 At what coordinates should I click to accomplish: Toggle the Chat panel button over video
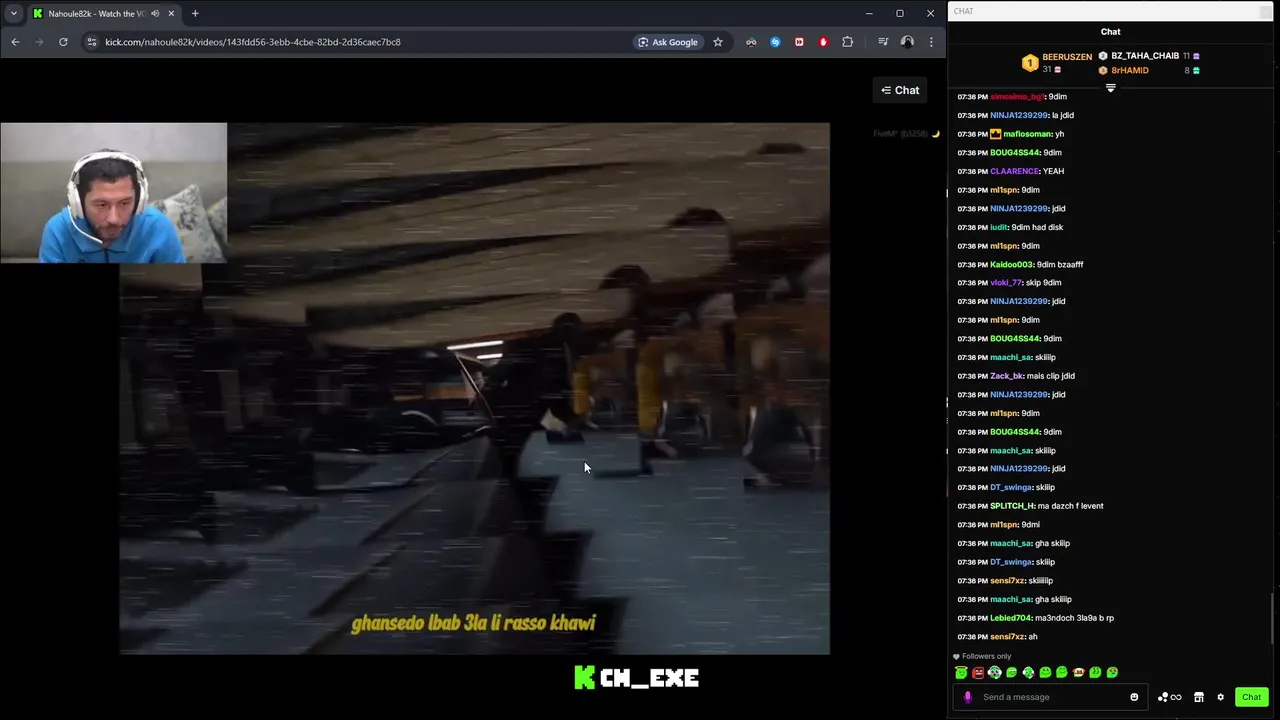pos(900,90)
